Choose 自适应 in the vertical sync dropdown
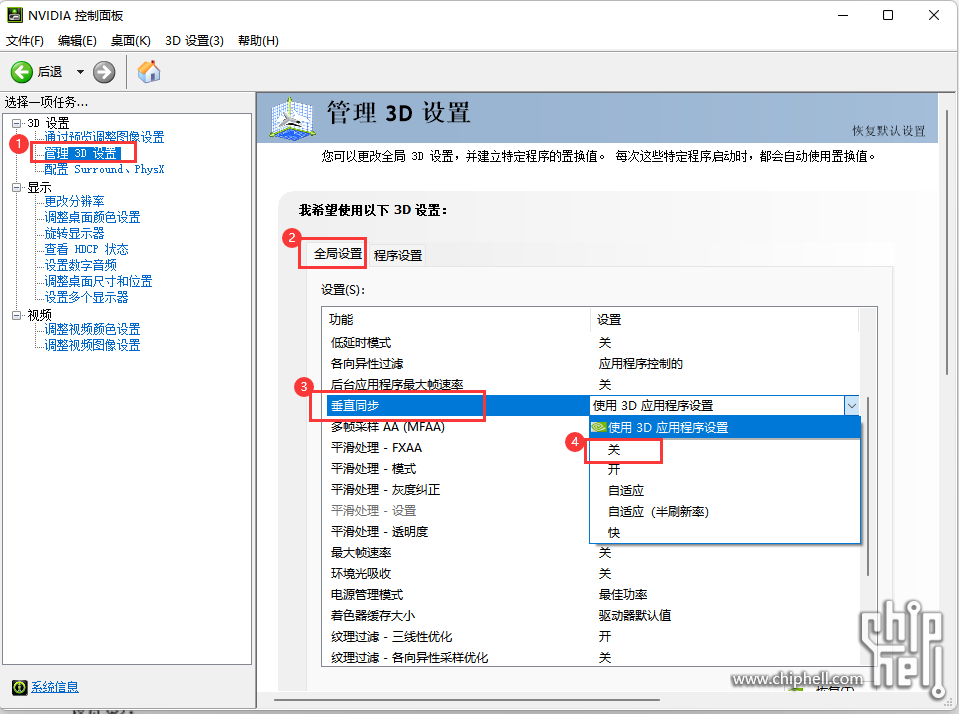Viewport: 959px width, 714px height. [x=725, y=491]
